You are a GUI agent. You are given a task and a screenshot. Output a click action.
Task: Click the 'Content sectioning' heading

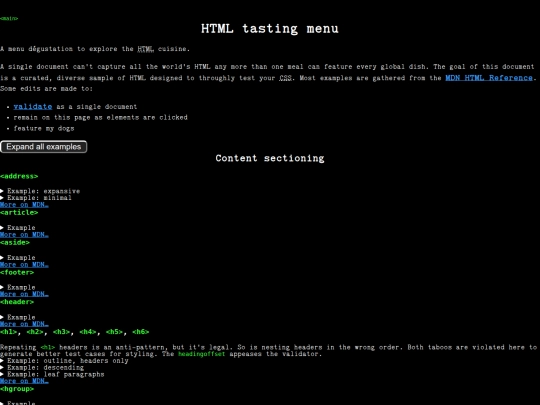[270, 158]
